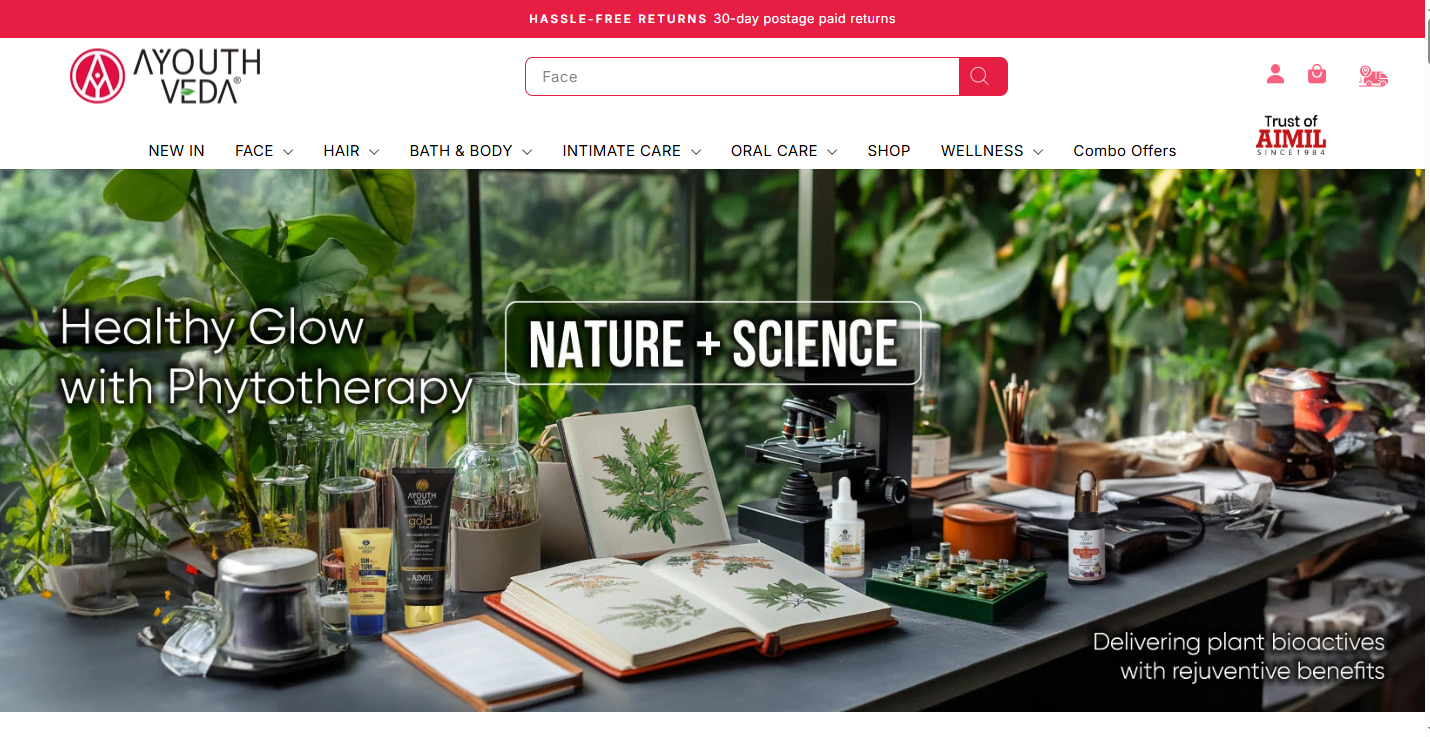
Task: Focus the Face search input field
Action: point(742,77)
